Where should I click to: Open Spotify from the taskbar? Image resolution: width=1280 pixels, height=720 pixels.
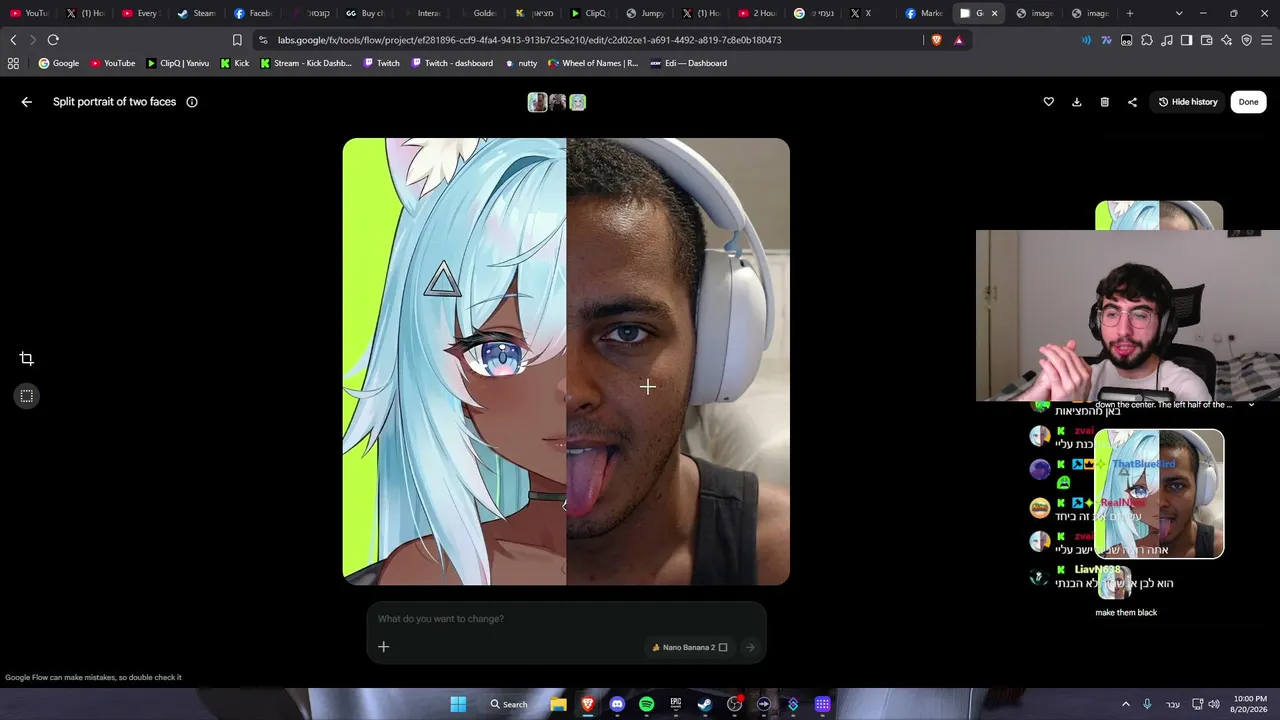[646, 704]
